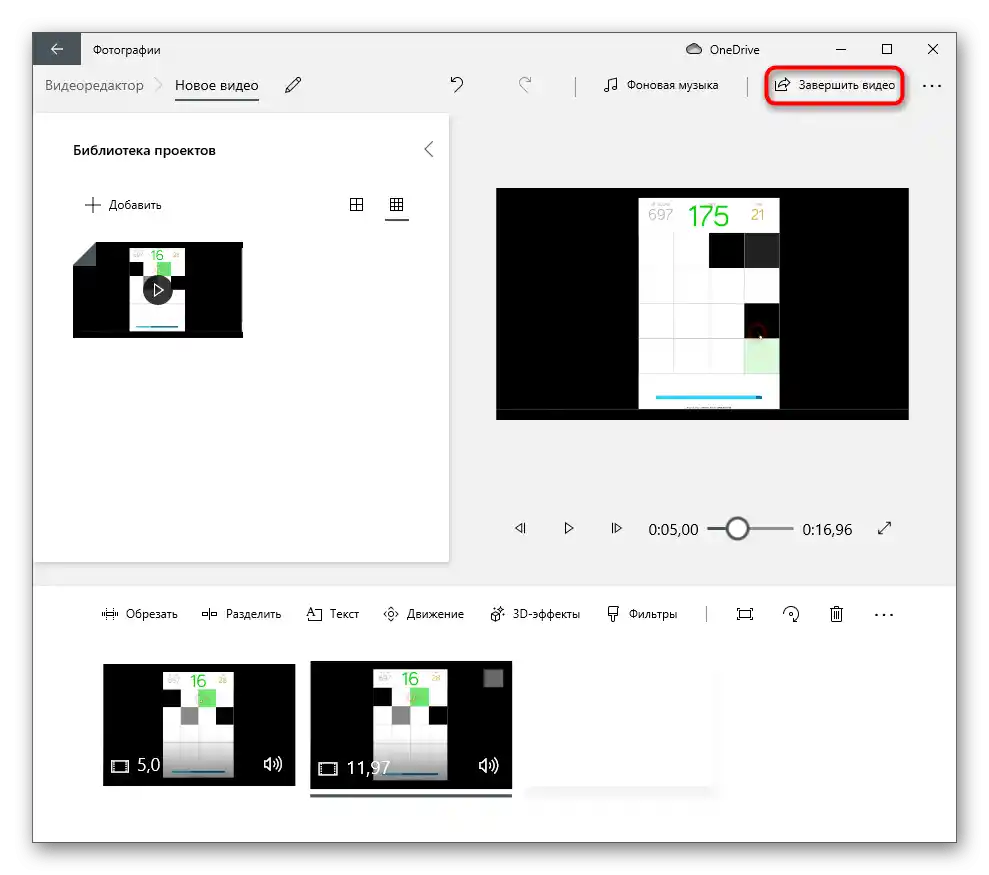Collapse the Библиотека проектов panel
989x875 pixels.
[429, 150]
